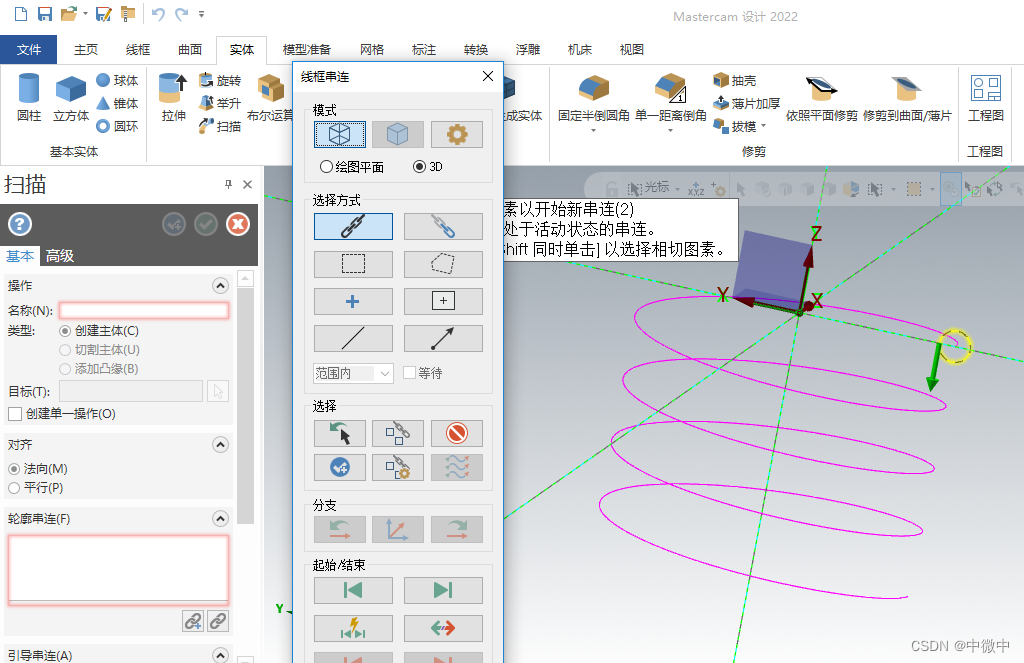Select the 绘图平面 radio button

[x=326, y=167]
